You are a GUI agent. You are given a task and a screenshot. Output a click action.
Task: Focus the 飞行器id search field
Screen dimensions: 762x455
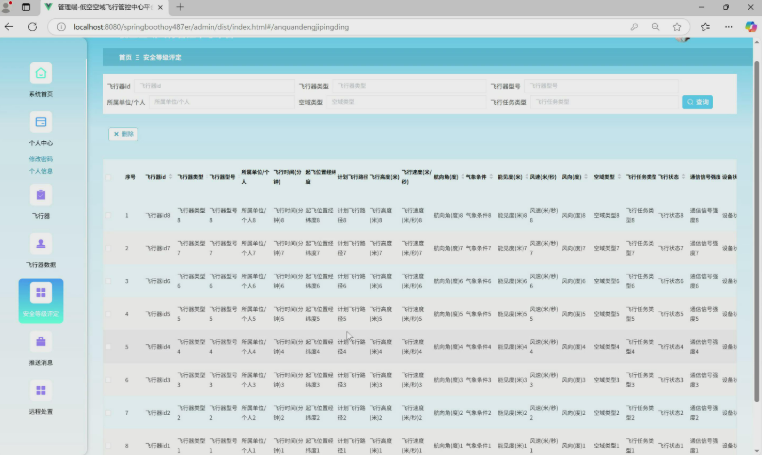pos(214,86)
